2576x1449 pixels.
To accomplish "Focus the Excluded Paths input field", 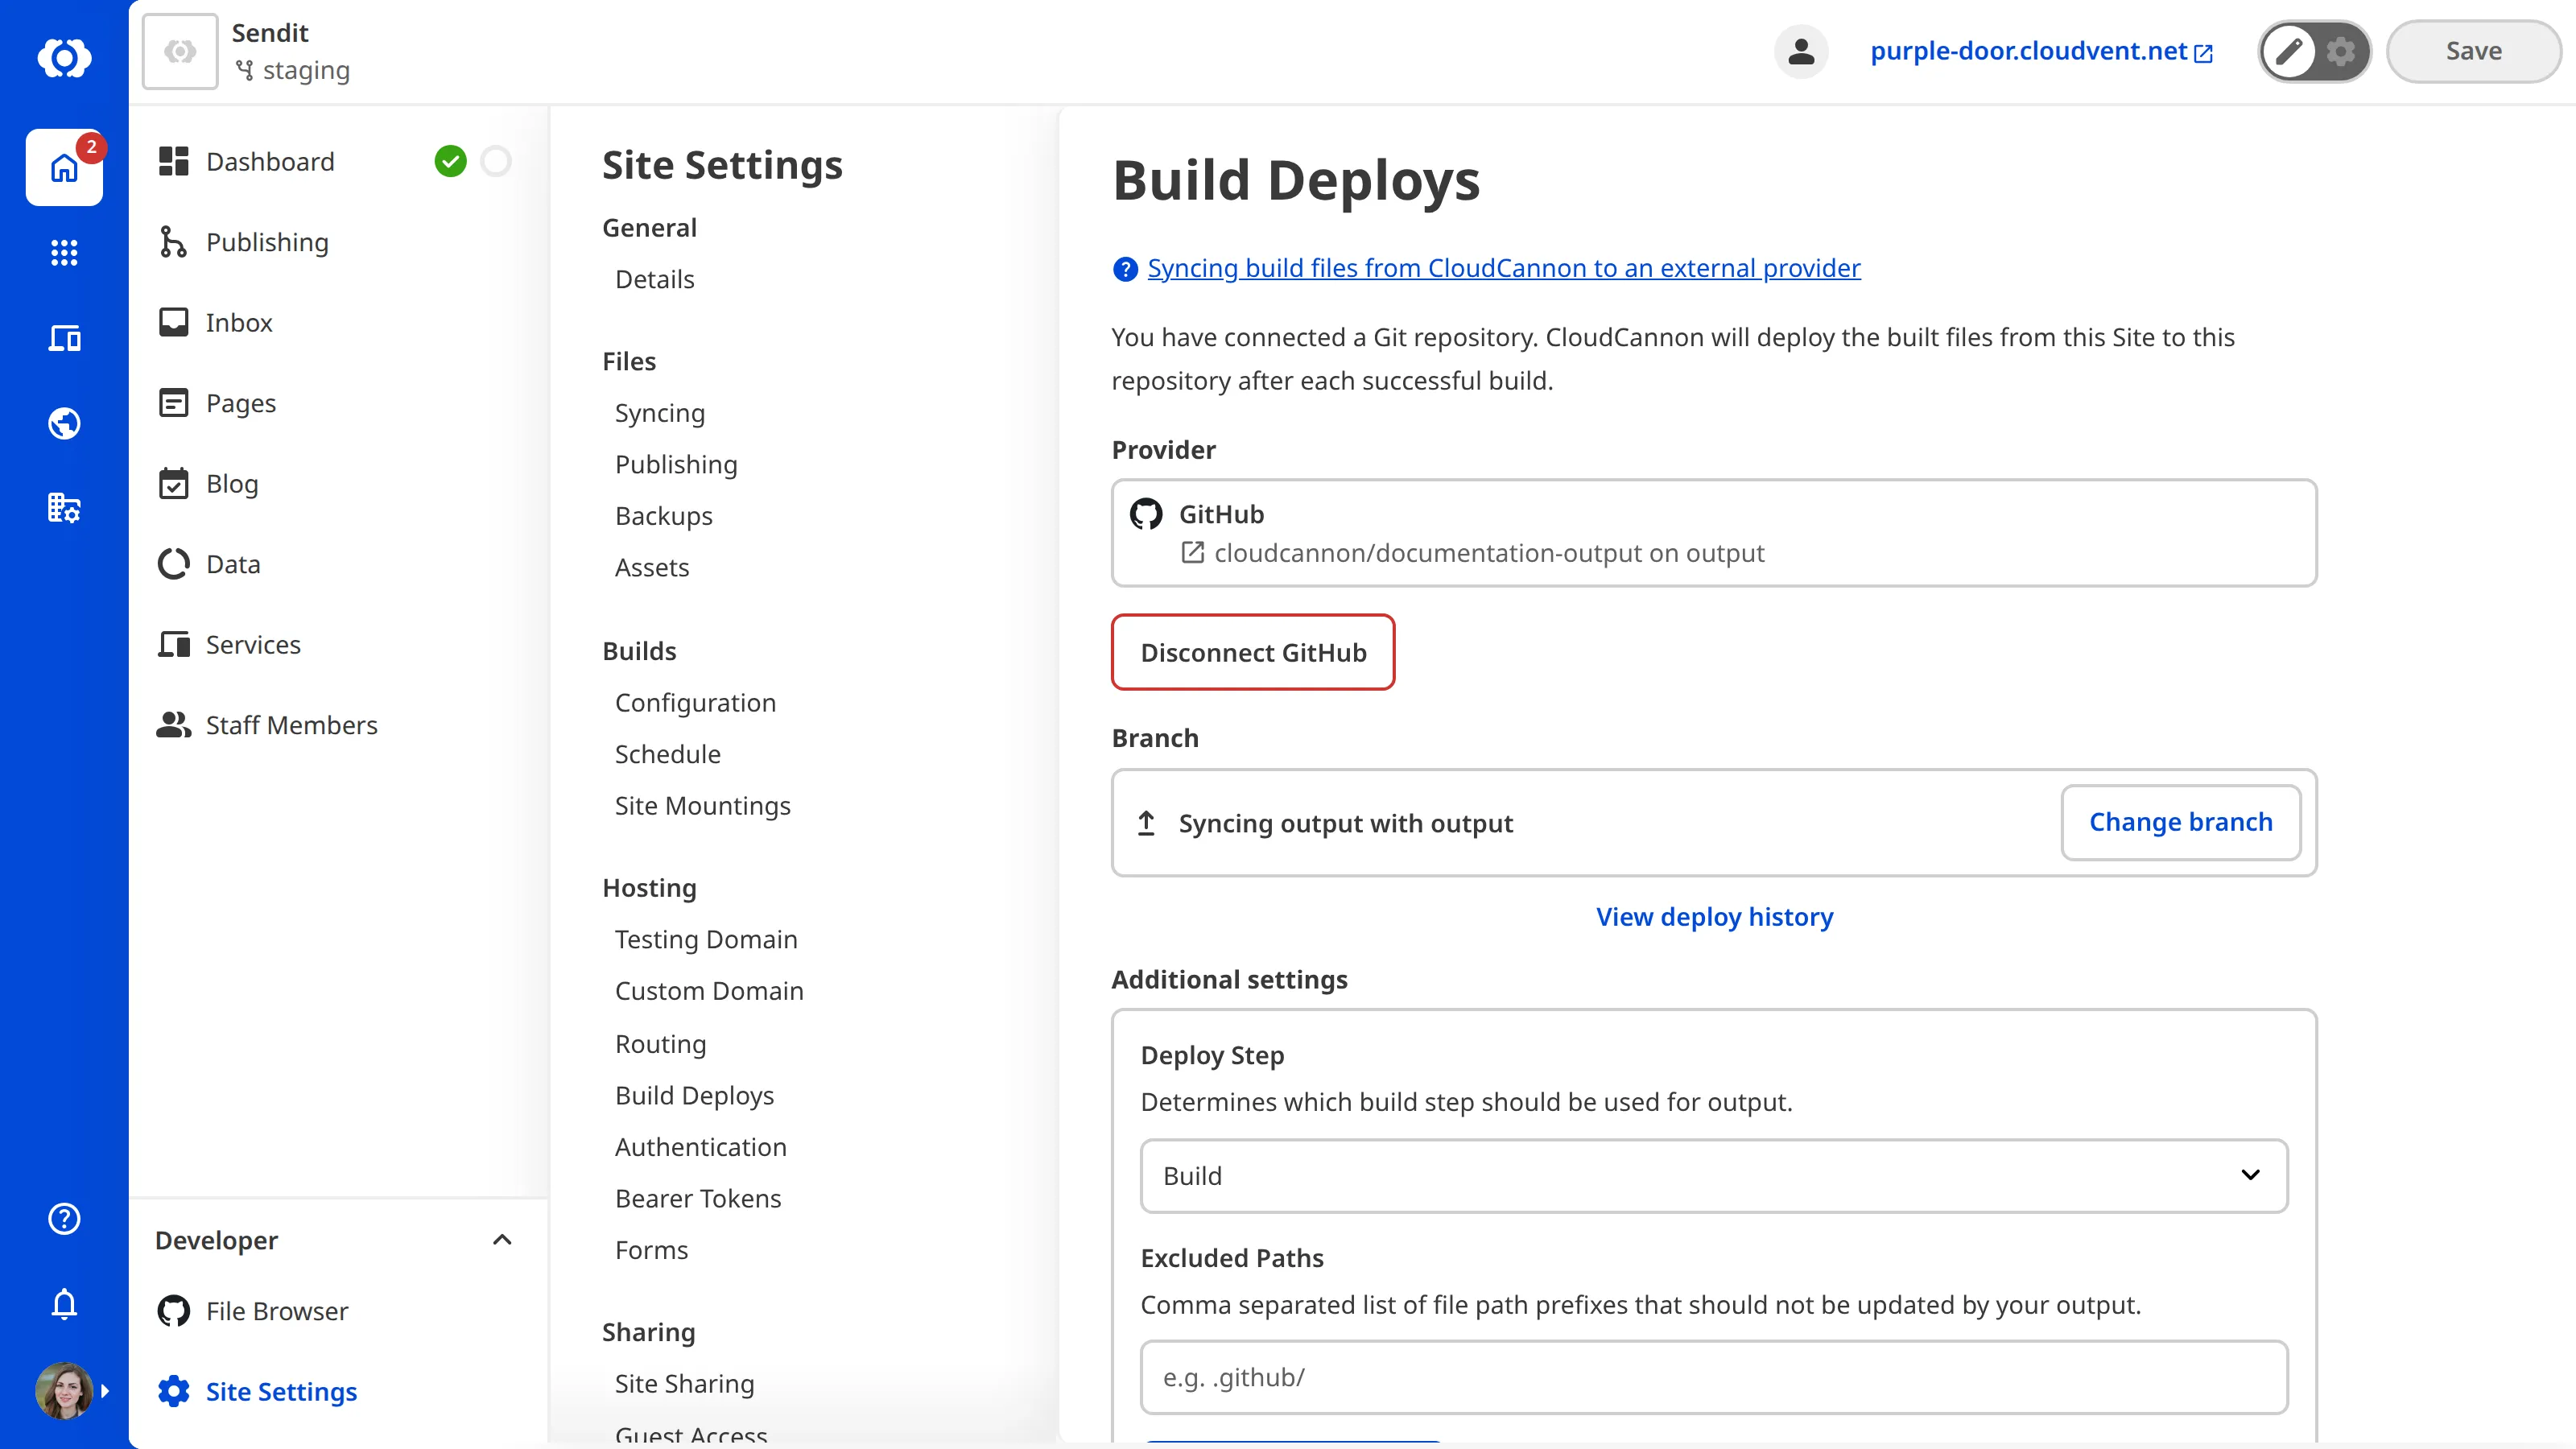I will point(1714,1377).
